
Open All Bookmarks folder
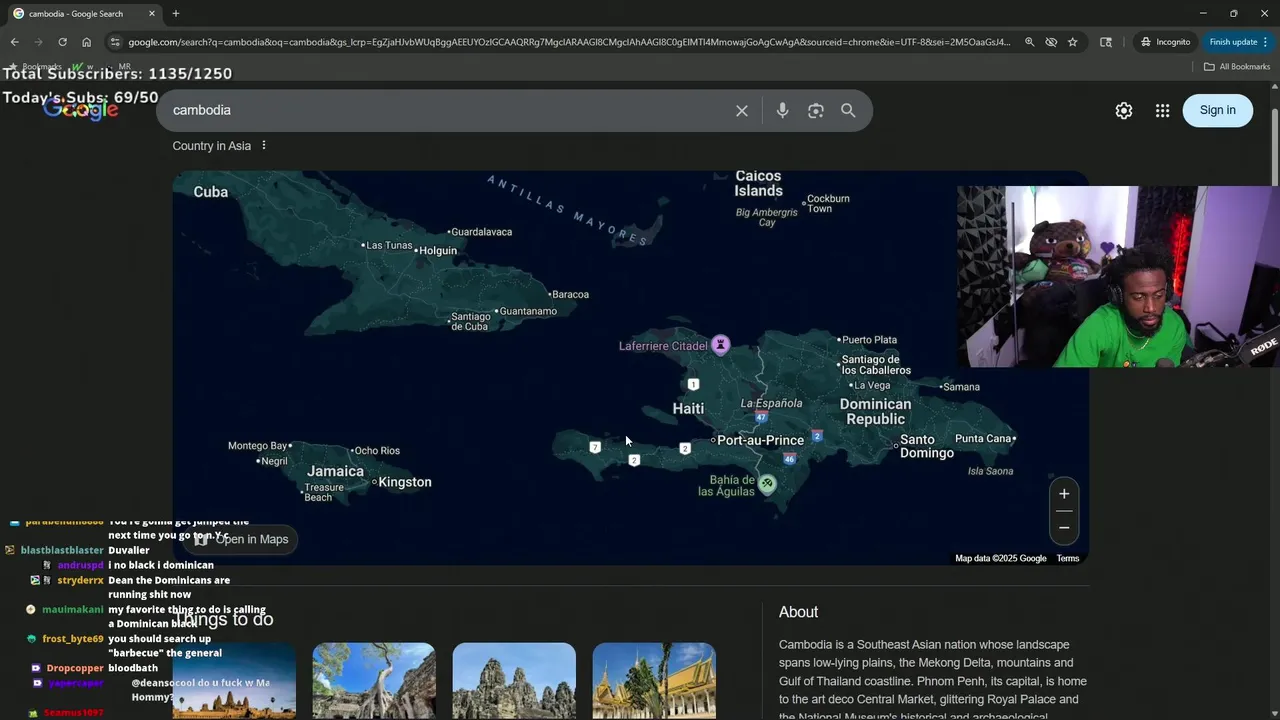point(1237,67)
